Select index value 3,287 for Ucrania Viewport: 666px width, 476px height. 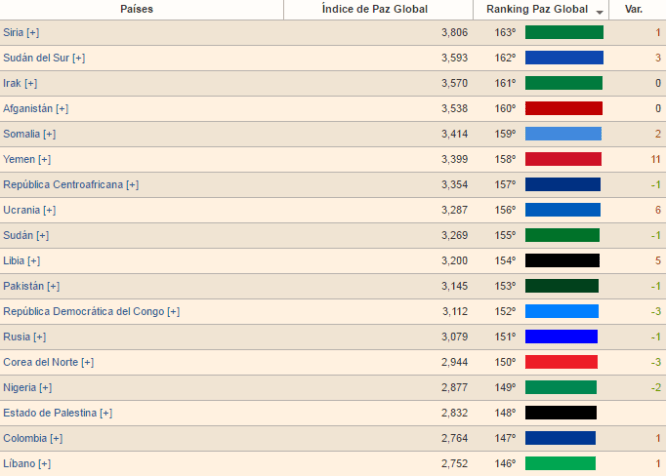454,210
